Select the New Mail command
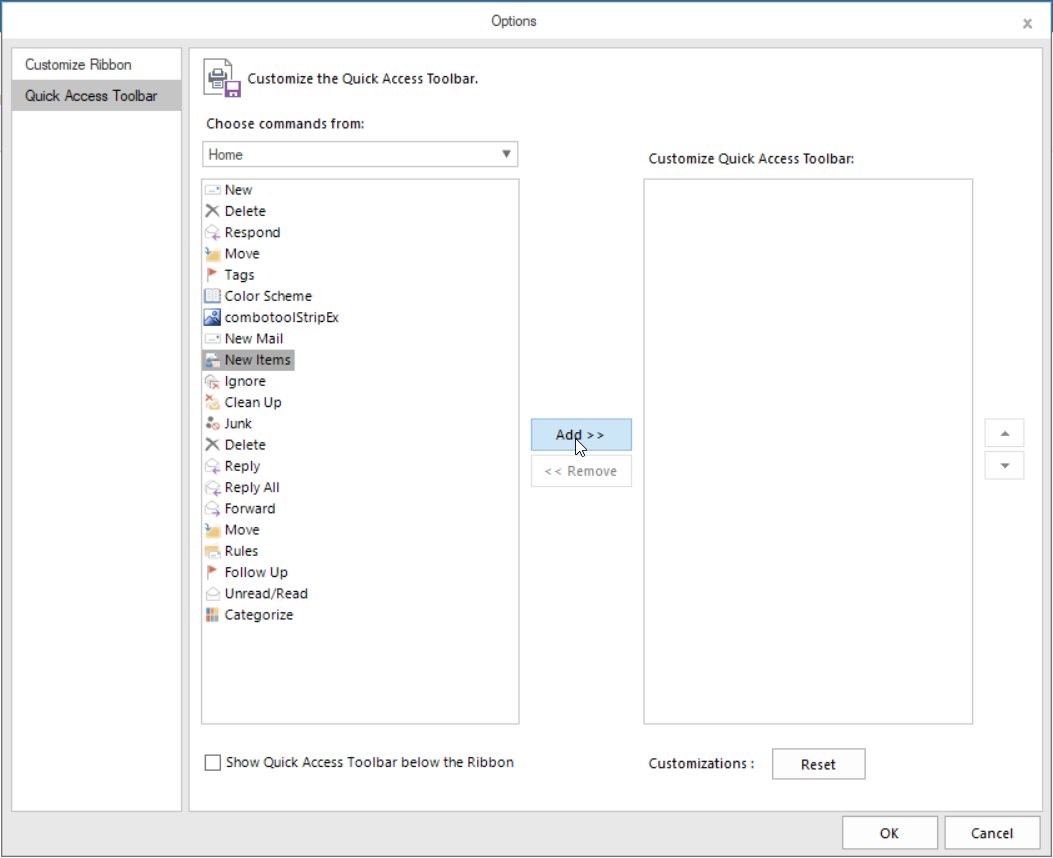This screenshot has width=1053, height=858. [255, 338]
